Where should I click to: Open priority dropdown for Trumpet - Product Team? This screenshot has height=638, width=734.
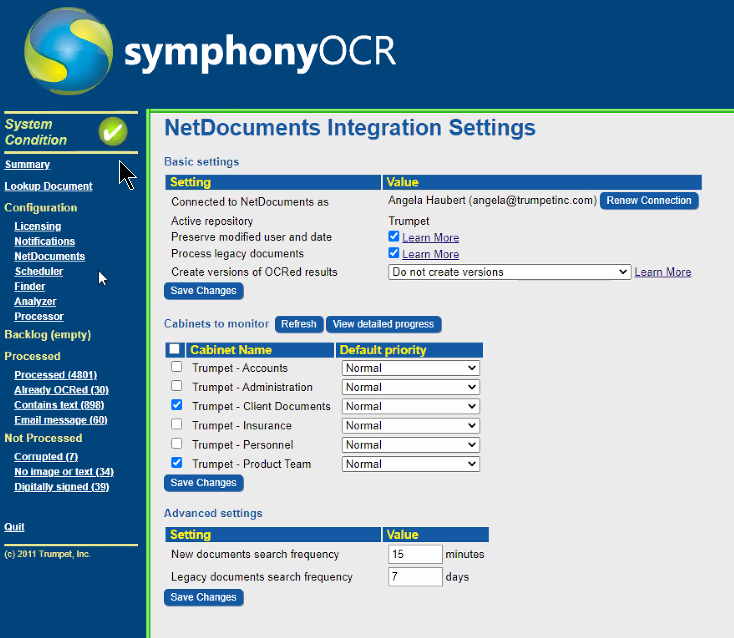411,464
